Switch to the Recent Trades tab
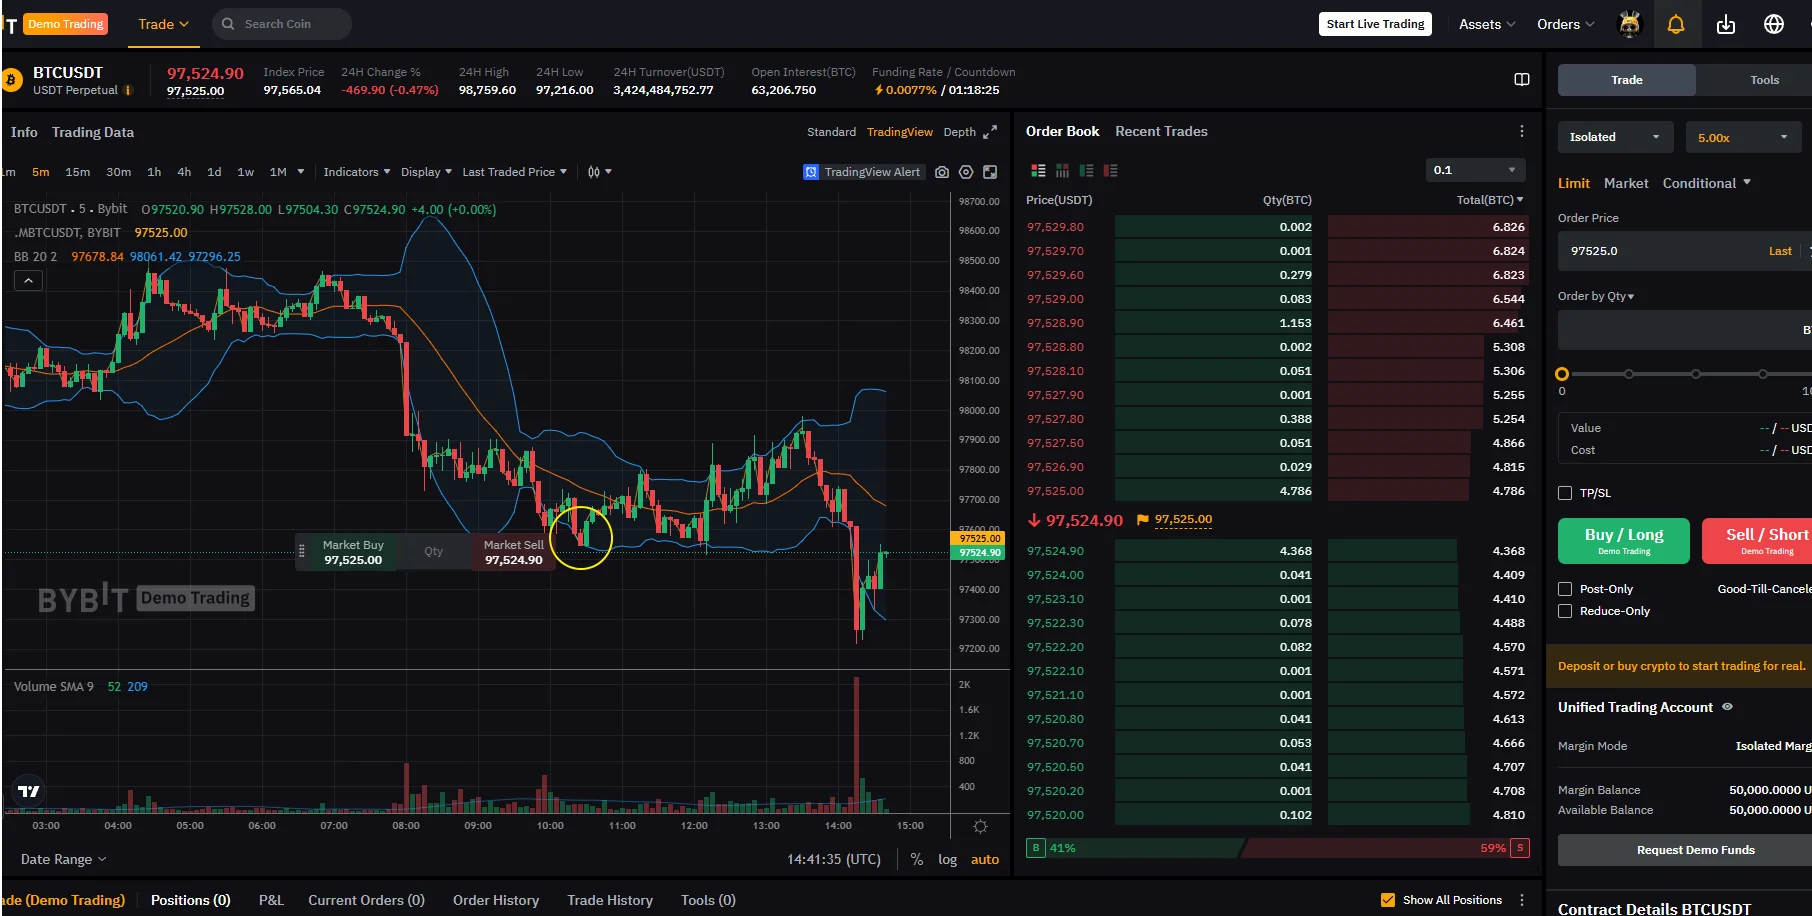This screenshot has height=916, width=1812. (1161, 131)
